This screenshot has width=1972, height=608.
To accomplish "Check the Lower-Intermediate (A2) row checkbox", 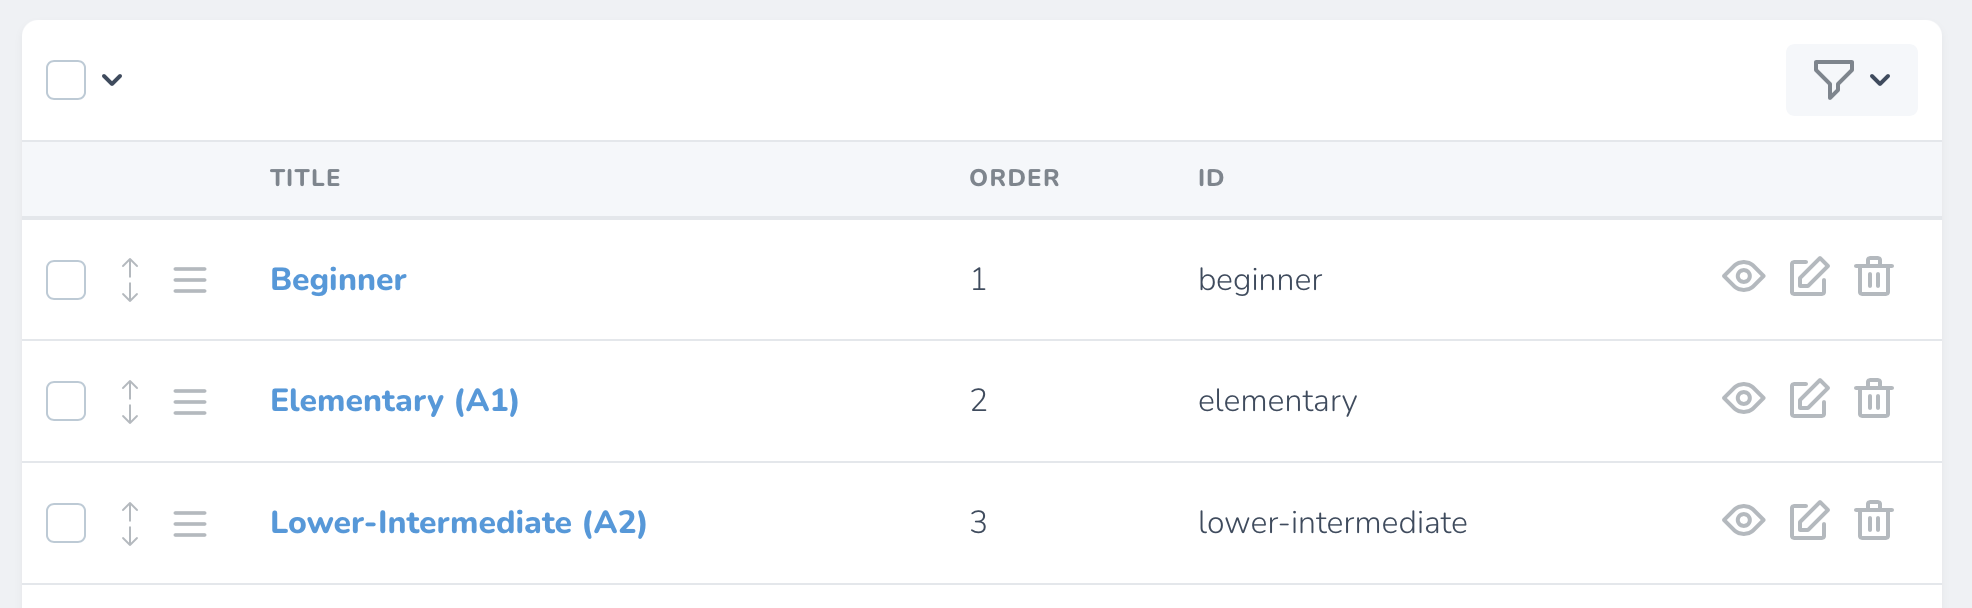I will coord(66,524).
